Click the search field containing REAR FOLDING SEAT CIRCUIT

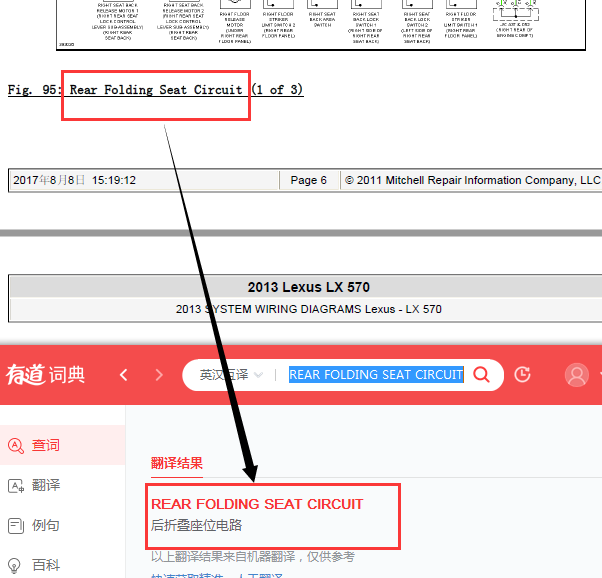(376, 374)
